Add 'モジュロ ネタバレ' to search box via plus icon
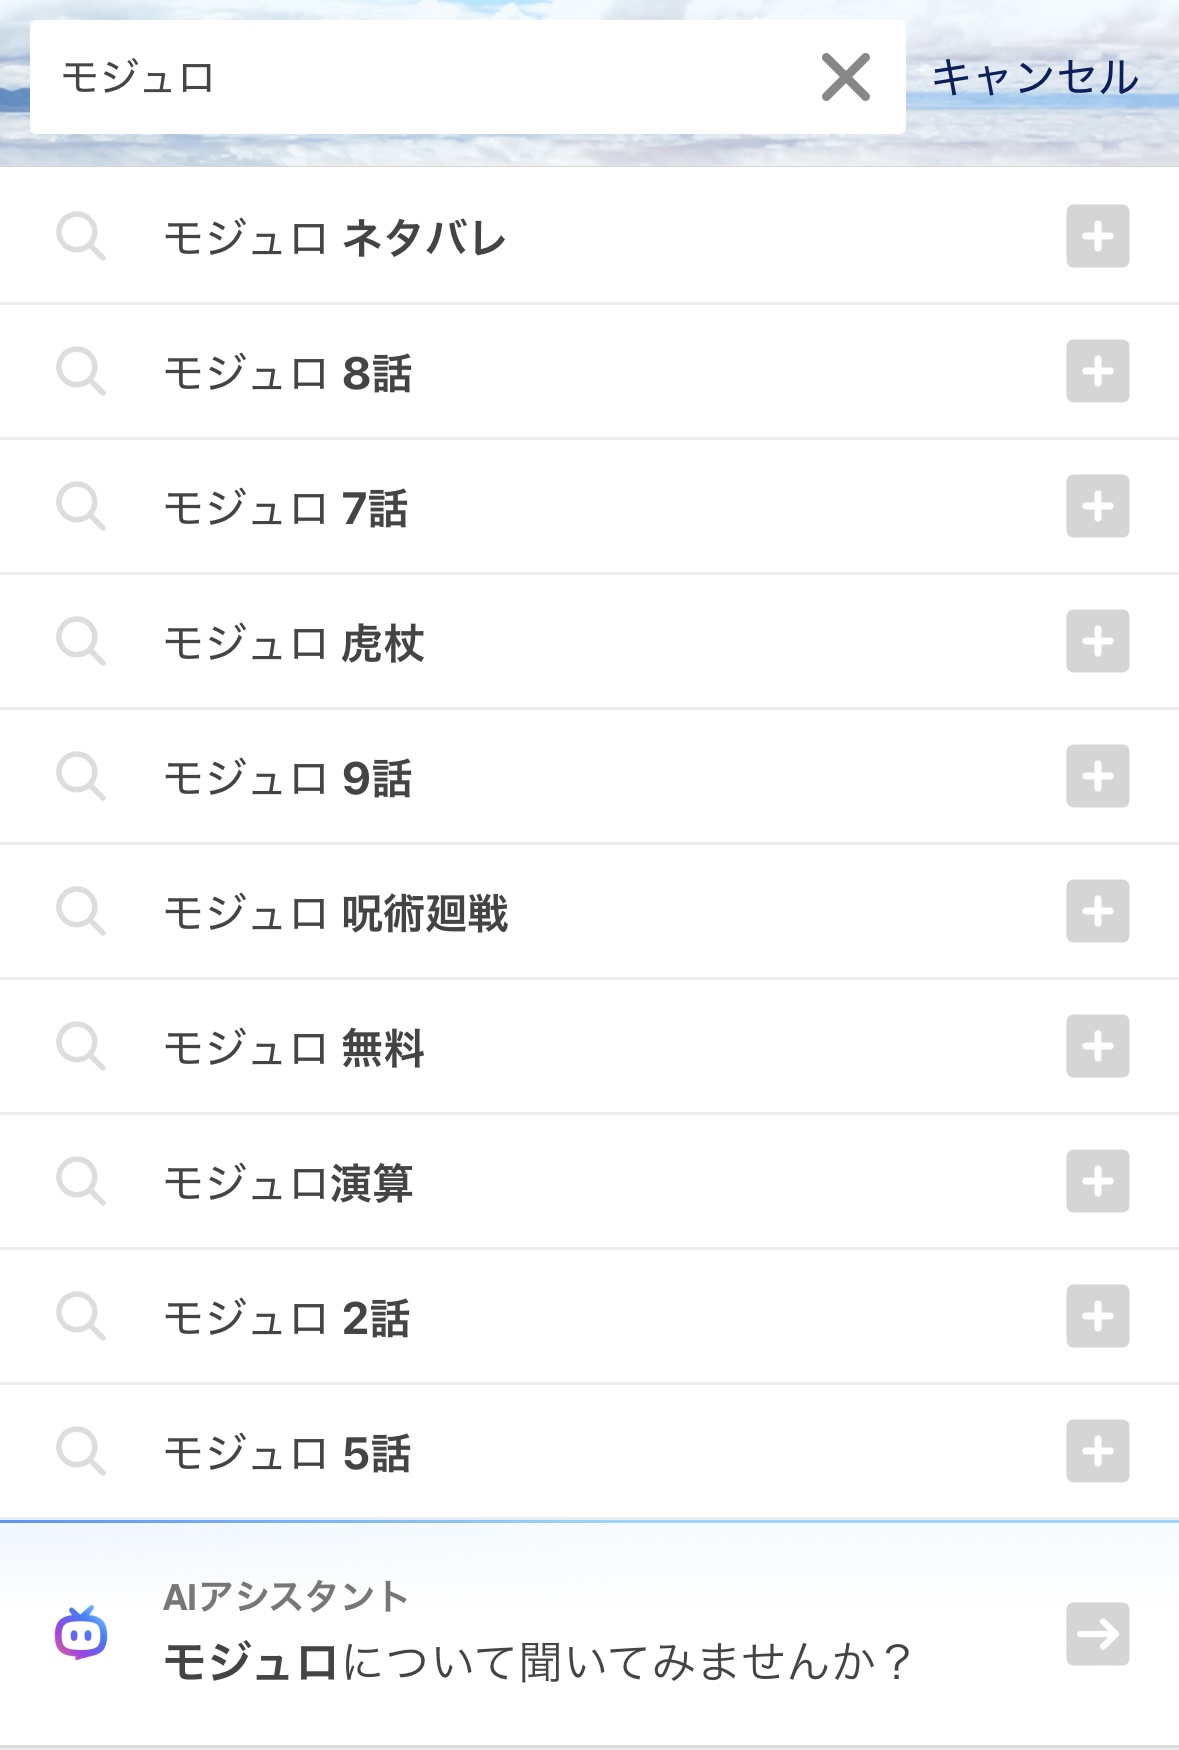The width and height of the screenshot is (1179, 1750). [1097, 237]
